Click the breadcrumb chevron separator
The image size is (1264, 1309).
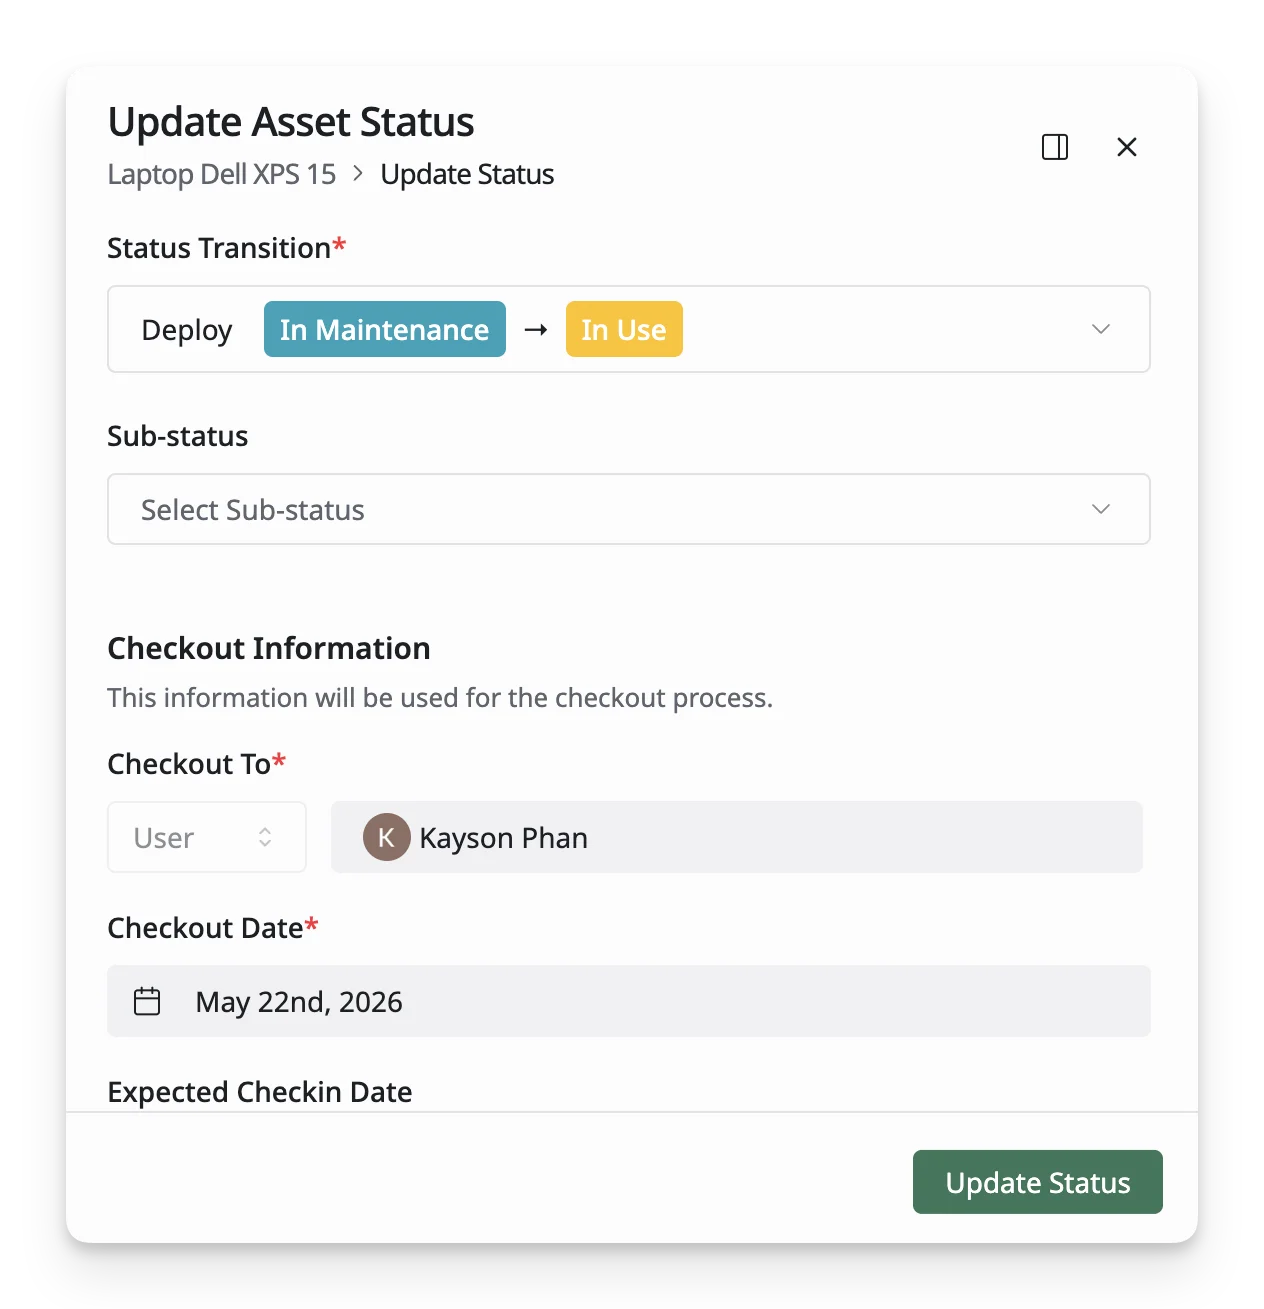(358, 174)
